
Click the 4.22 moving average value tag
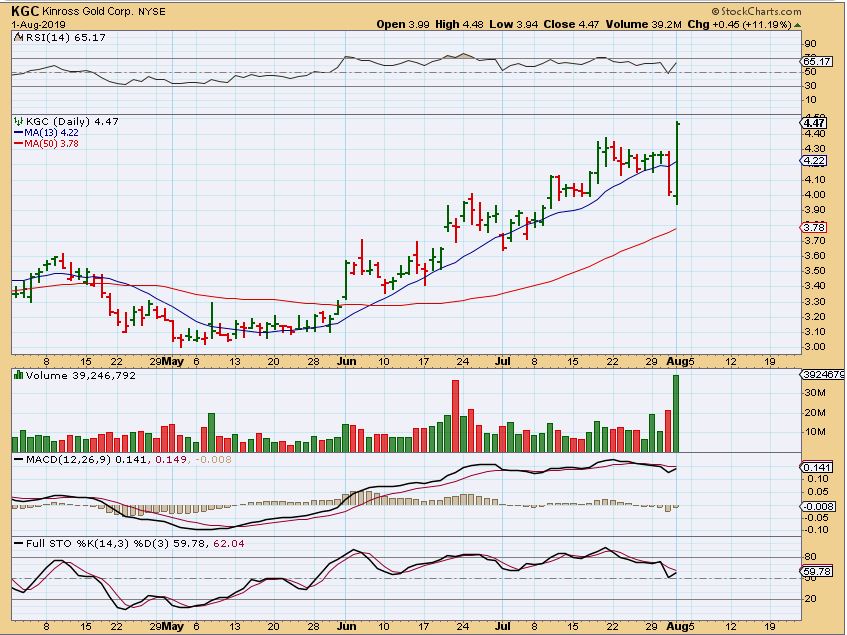(815, 161)
